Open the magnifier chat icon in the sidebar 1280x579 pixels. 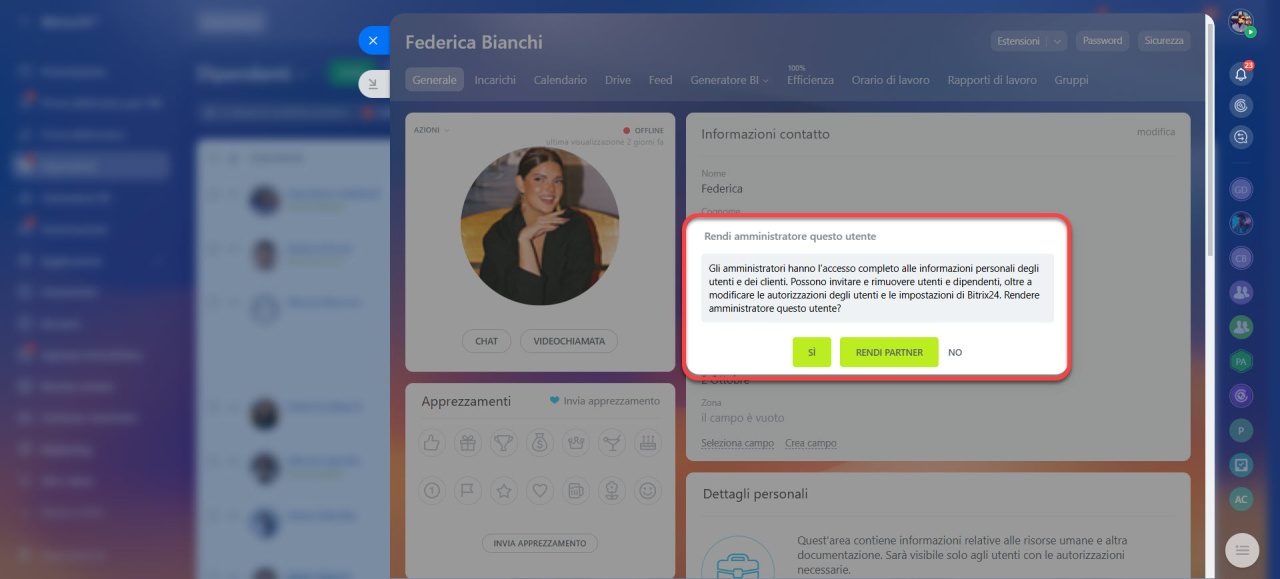click(1241, 137)
